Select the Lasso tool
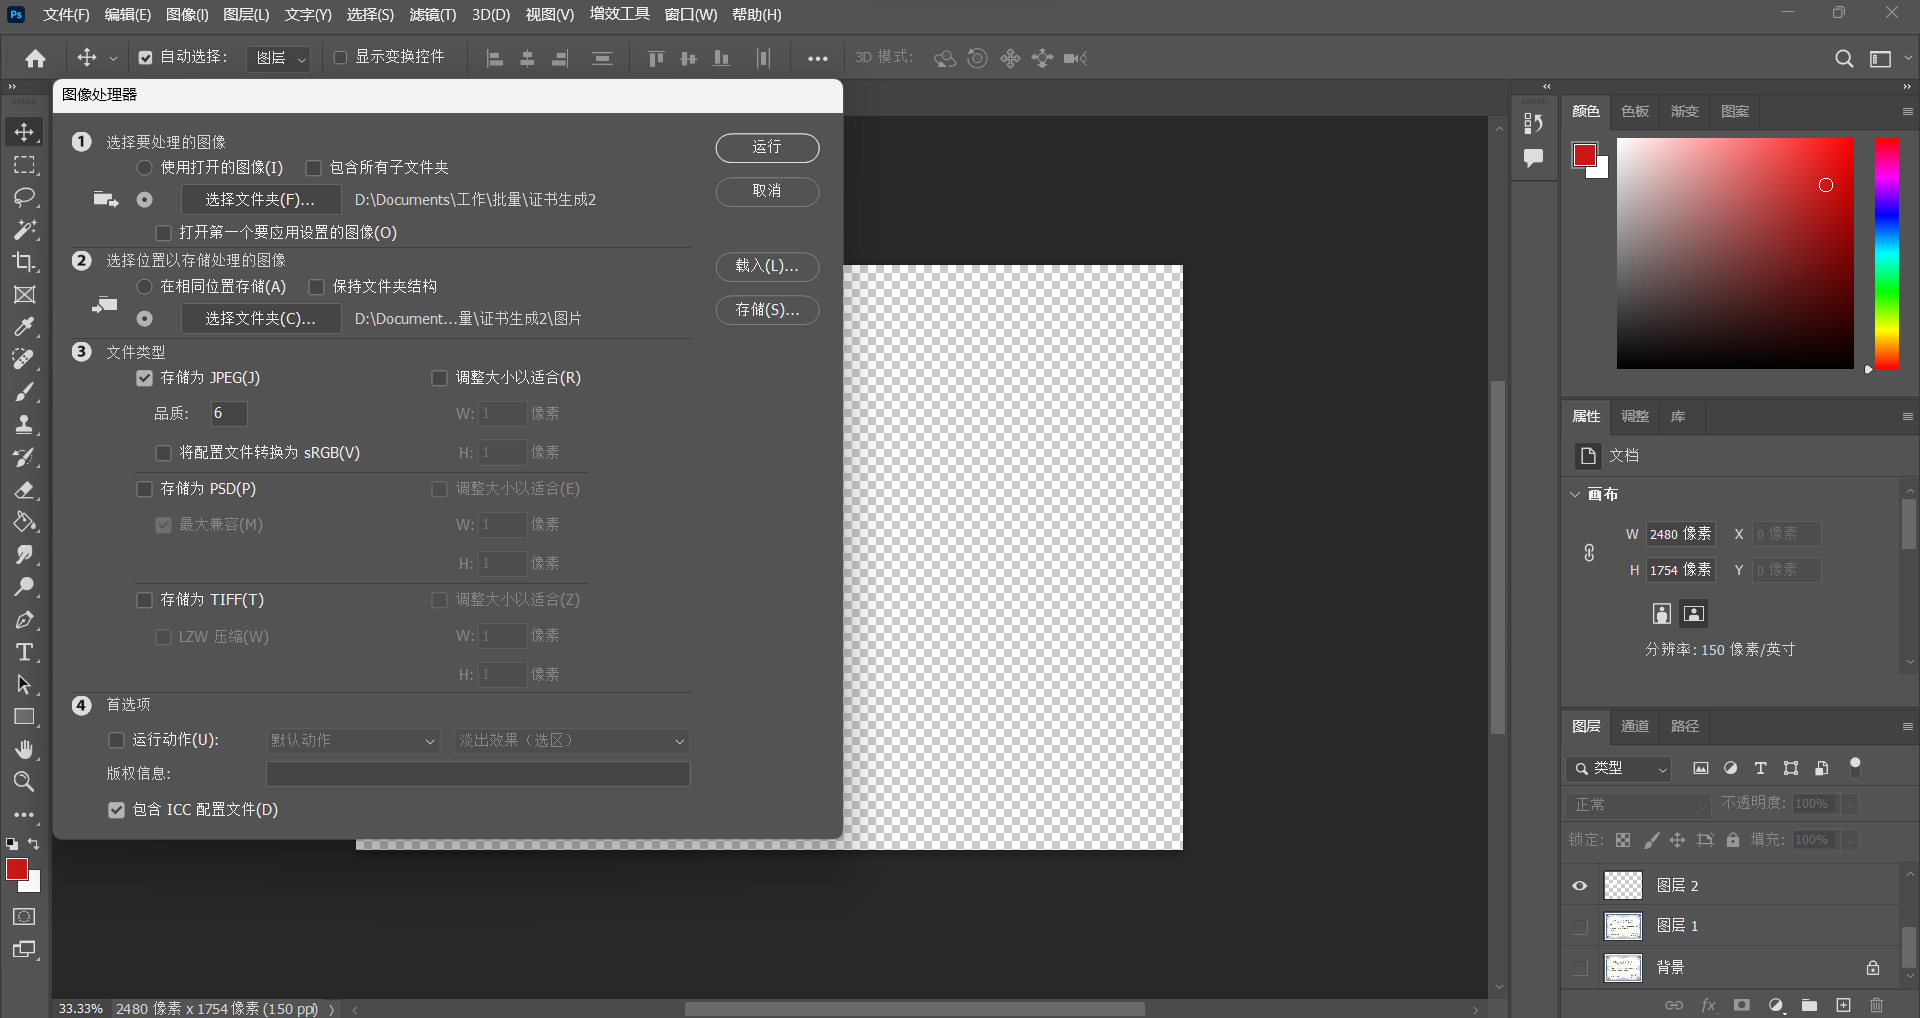The width and height of the screenshot is (1920, 1018). tap(24, 197)
